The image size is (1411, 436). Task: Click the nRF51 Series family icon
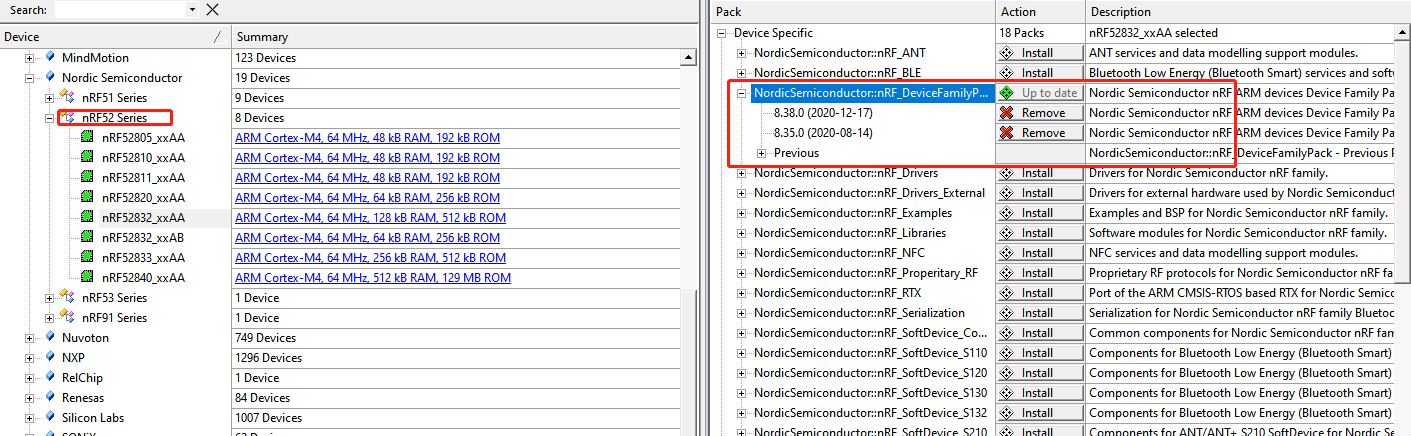tap(68, 98)
